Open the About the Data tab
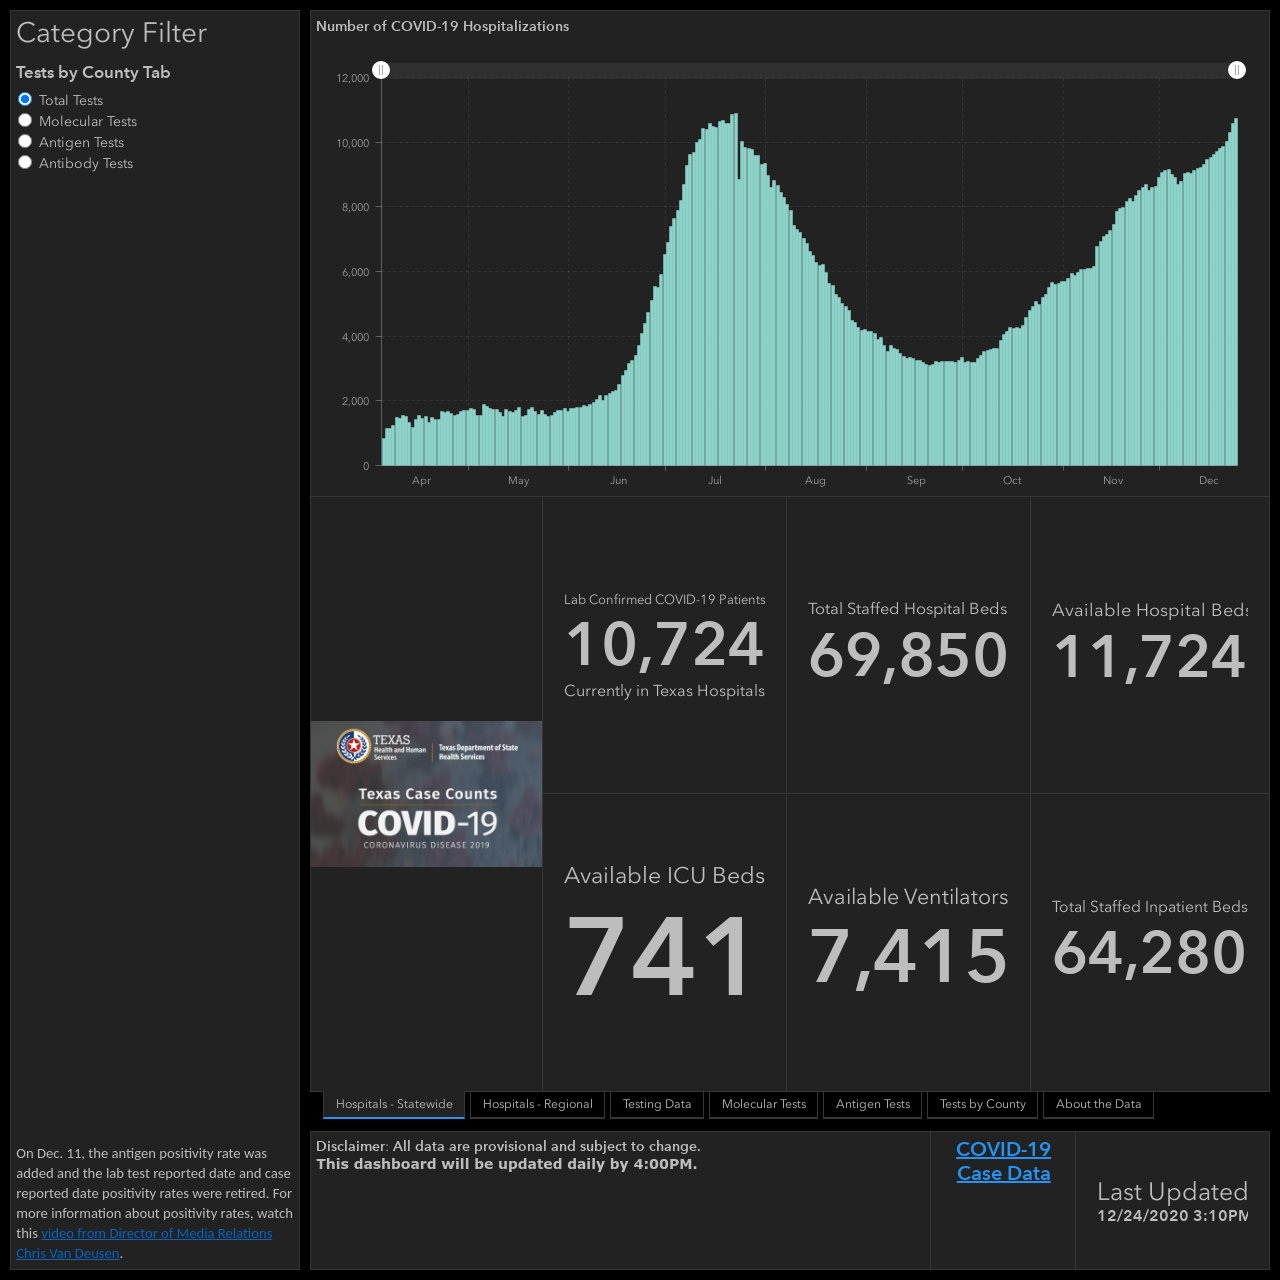The image size is (1280, 1280). (x=1098, y=1104)
